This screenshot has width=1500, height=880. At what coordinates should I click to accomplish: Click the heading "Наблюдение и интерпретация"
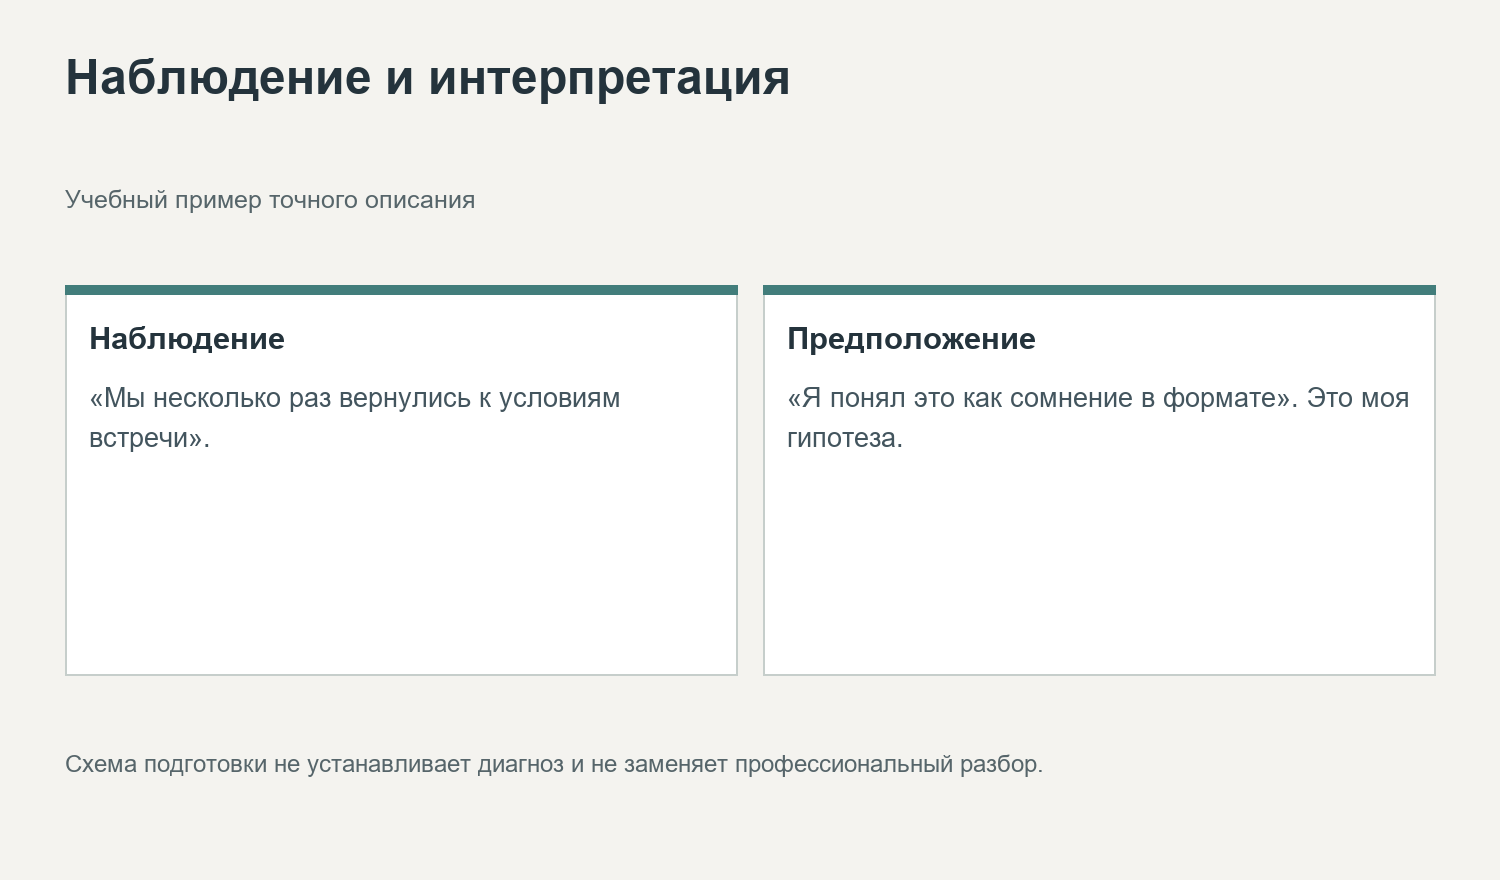click(428, 77)
